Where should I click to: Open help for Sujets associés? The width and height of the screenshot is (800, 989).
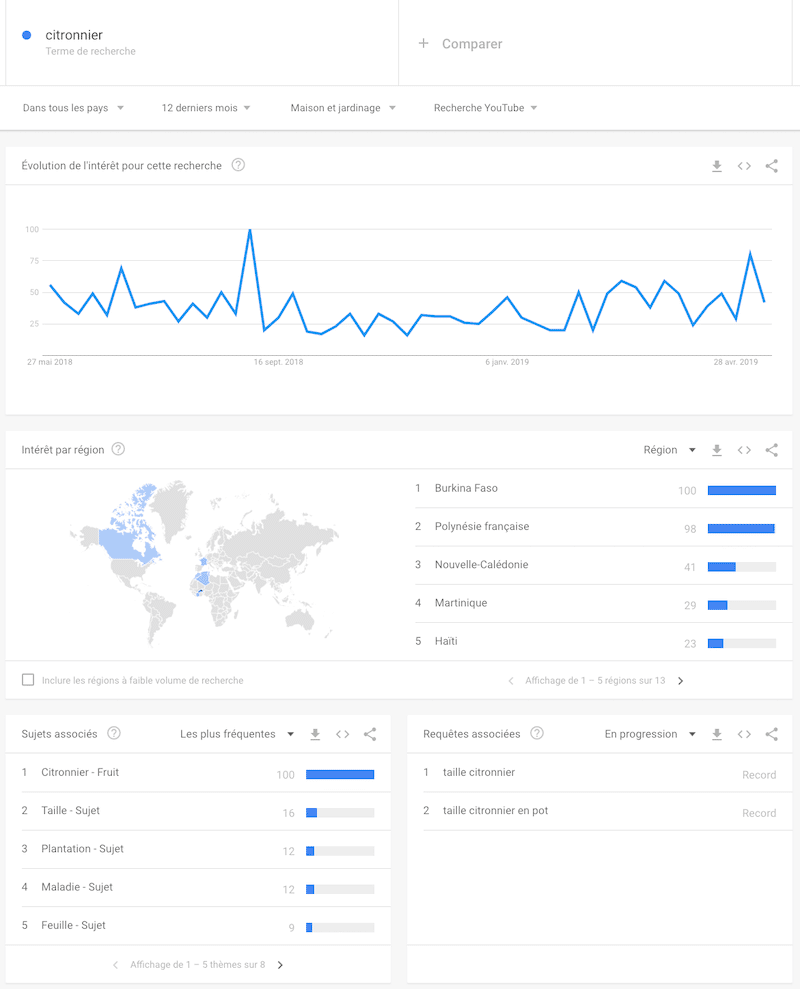coord(114,734)
